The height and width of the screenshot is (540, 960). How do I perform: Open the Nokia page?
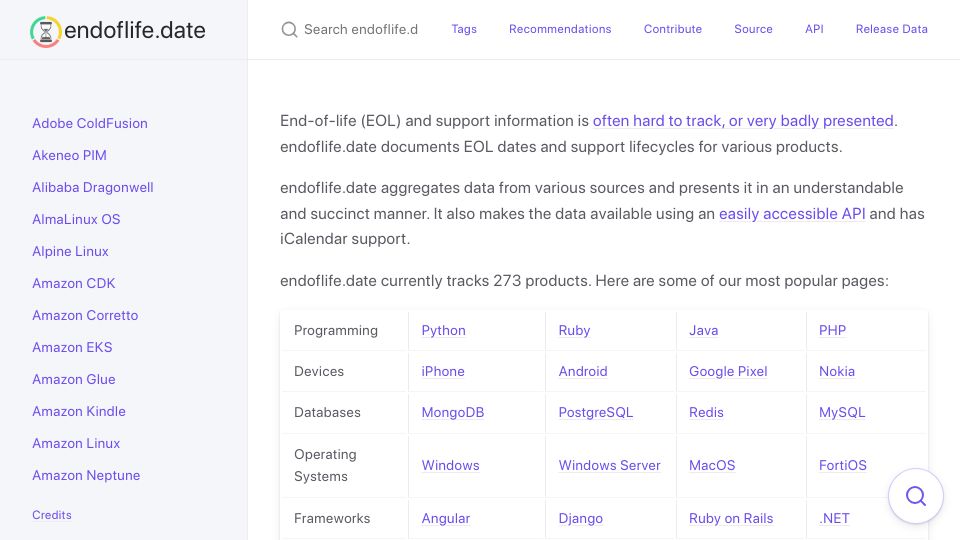tap(837, 371)
